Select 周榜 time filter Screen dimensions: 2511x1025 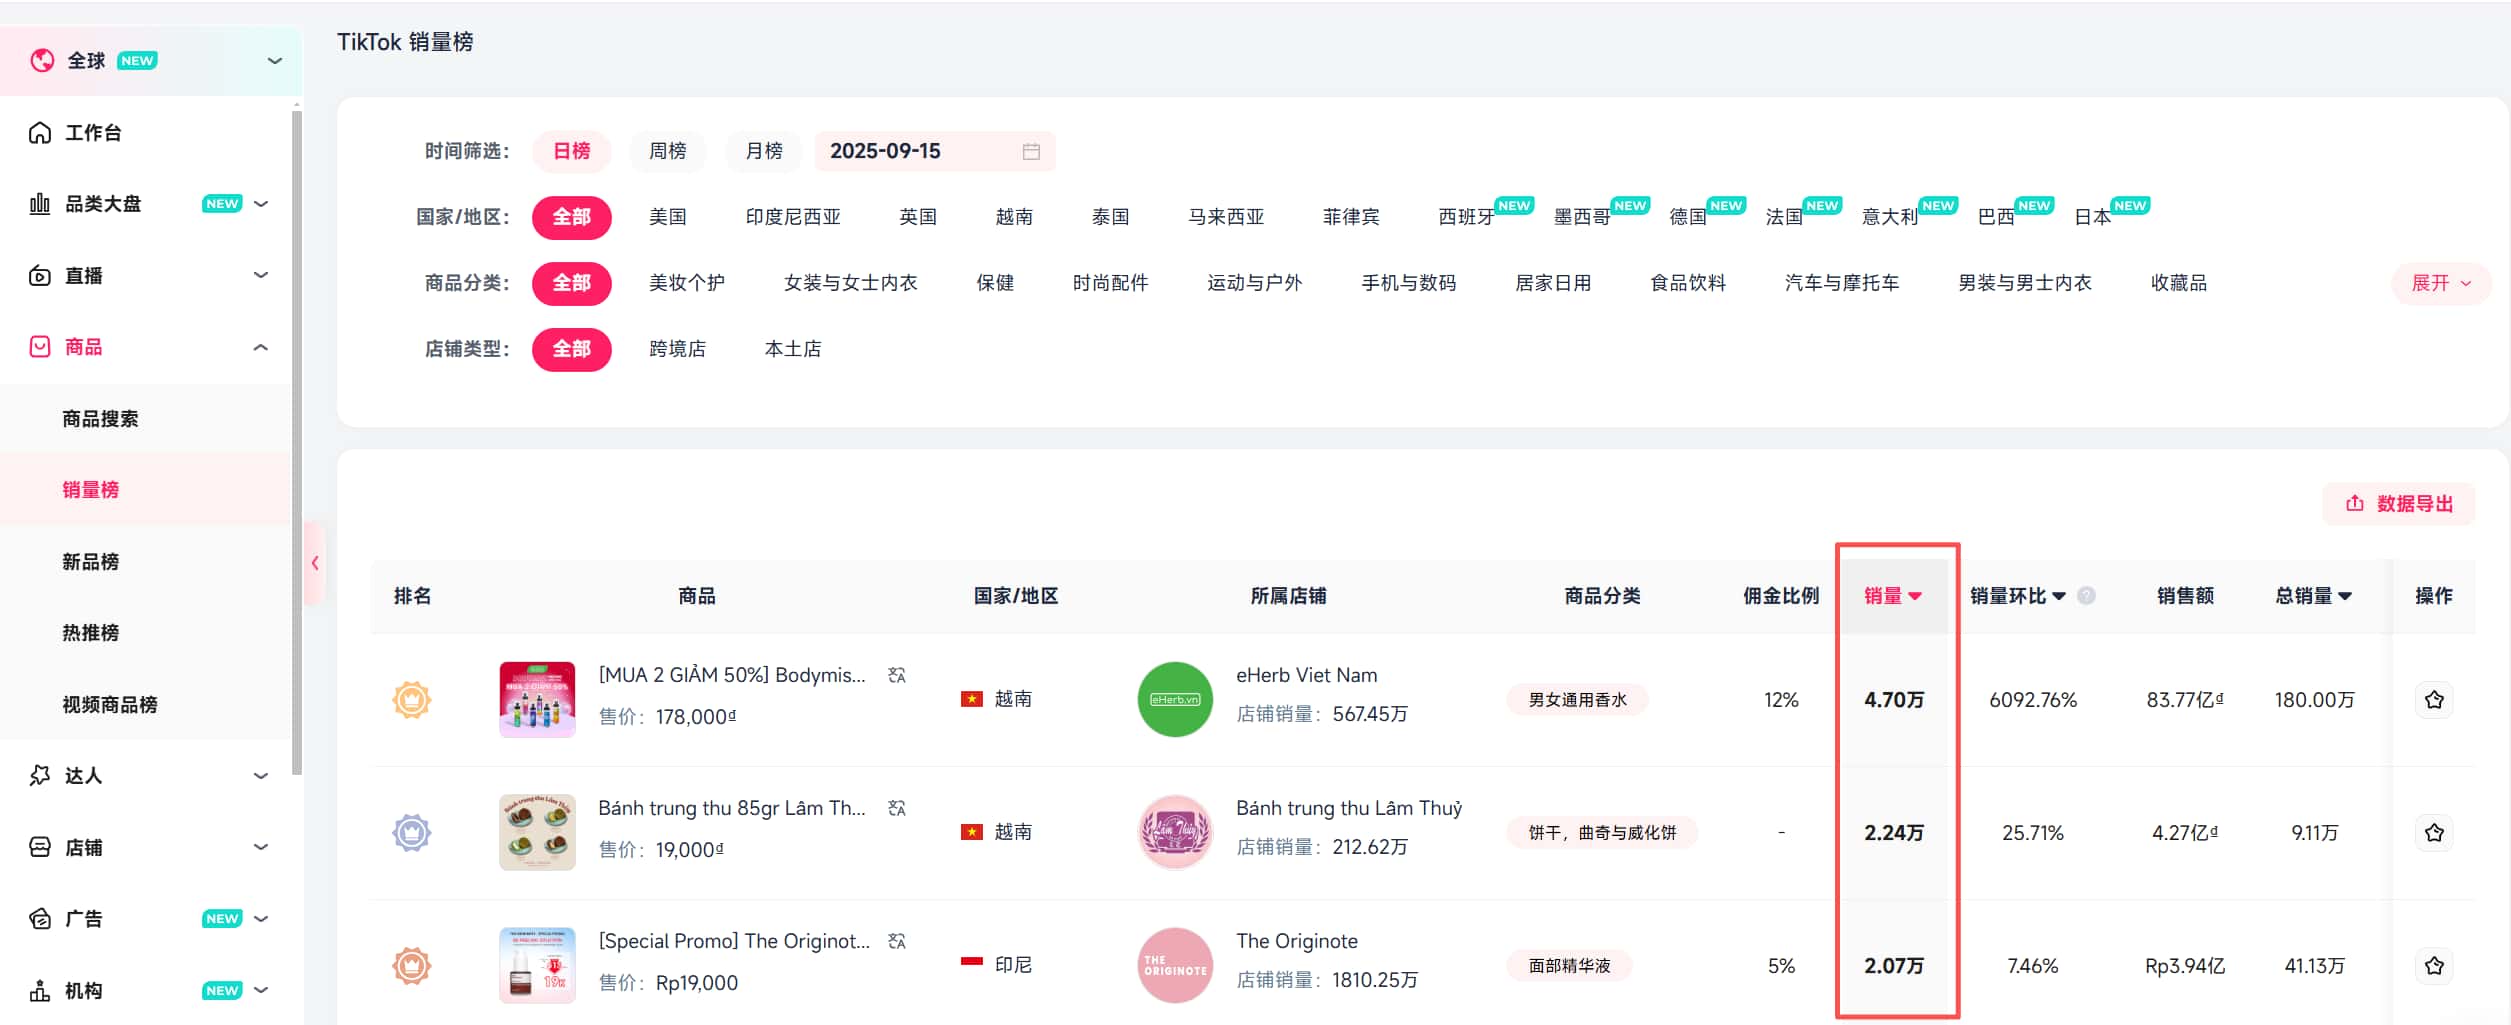tap(667, 151)
